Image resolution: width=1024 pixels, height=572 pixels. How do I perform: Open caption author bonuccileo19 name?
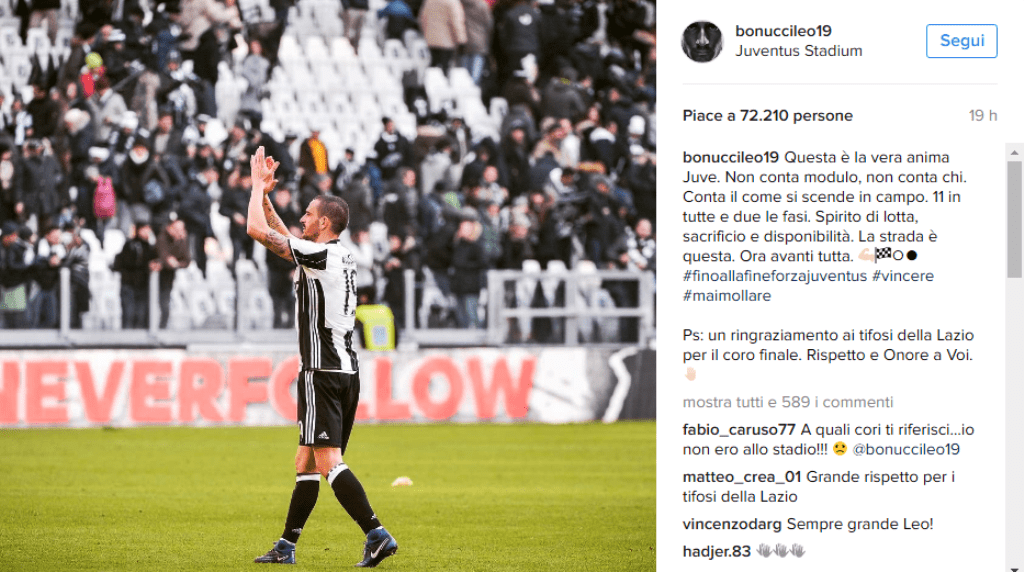point(731,157)
